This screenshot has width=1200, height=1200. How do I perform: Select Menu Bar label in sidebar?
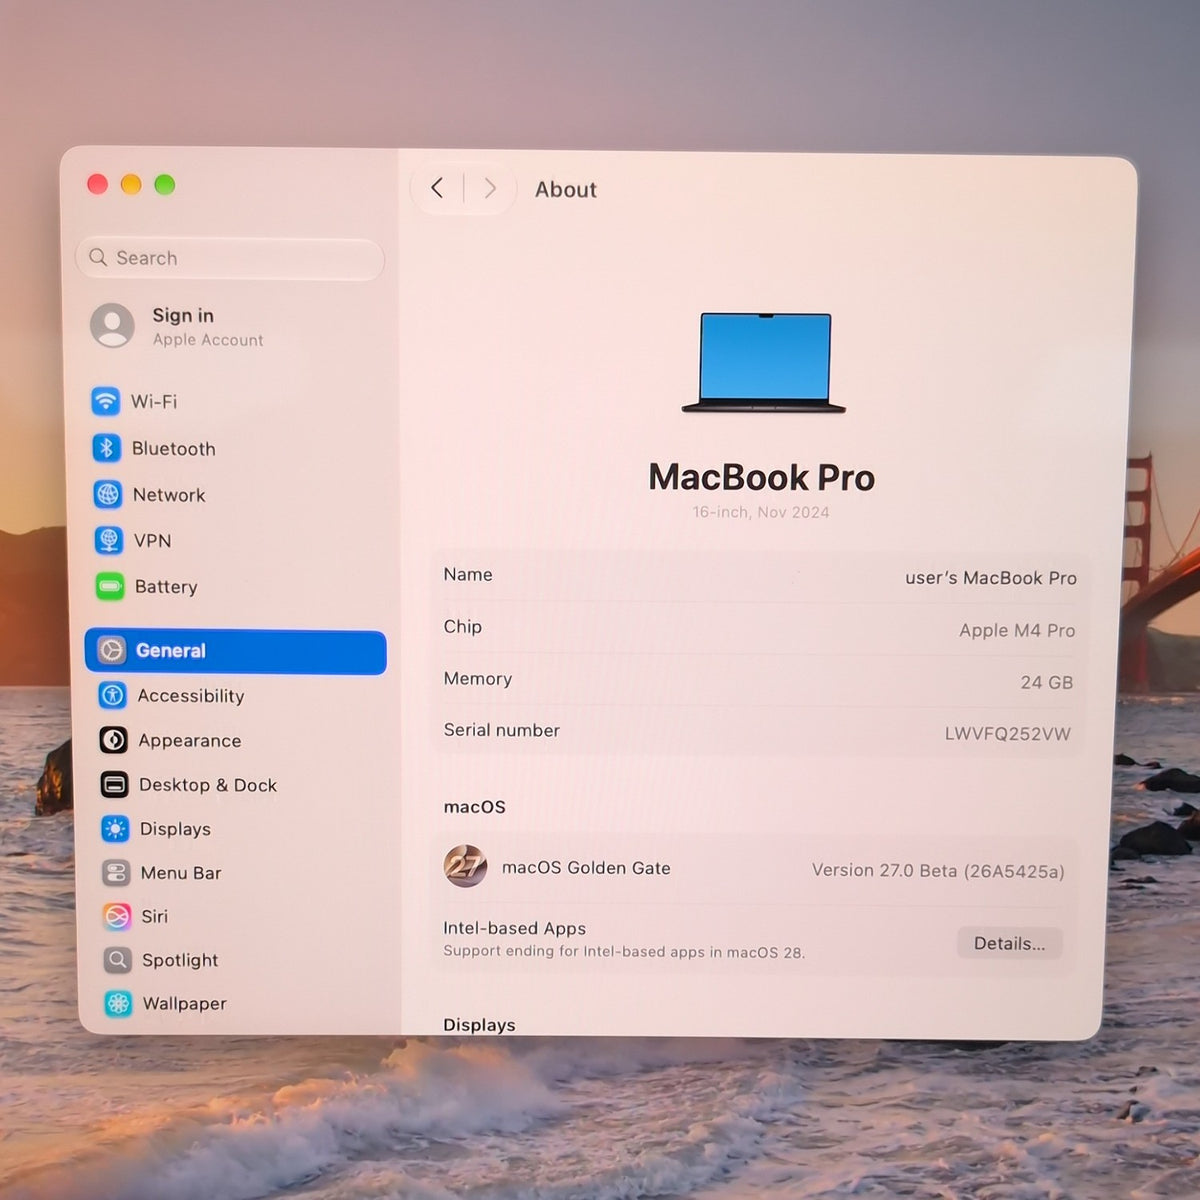click(181, 873)
